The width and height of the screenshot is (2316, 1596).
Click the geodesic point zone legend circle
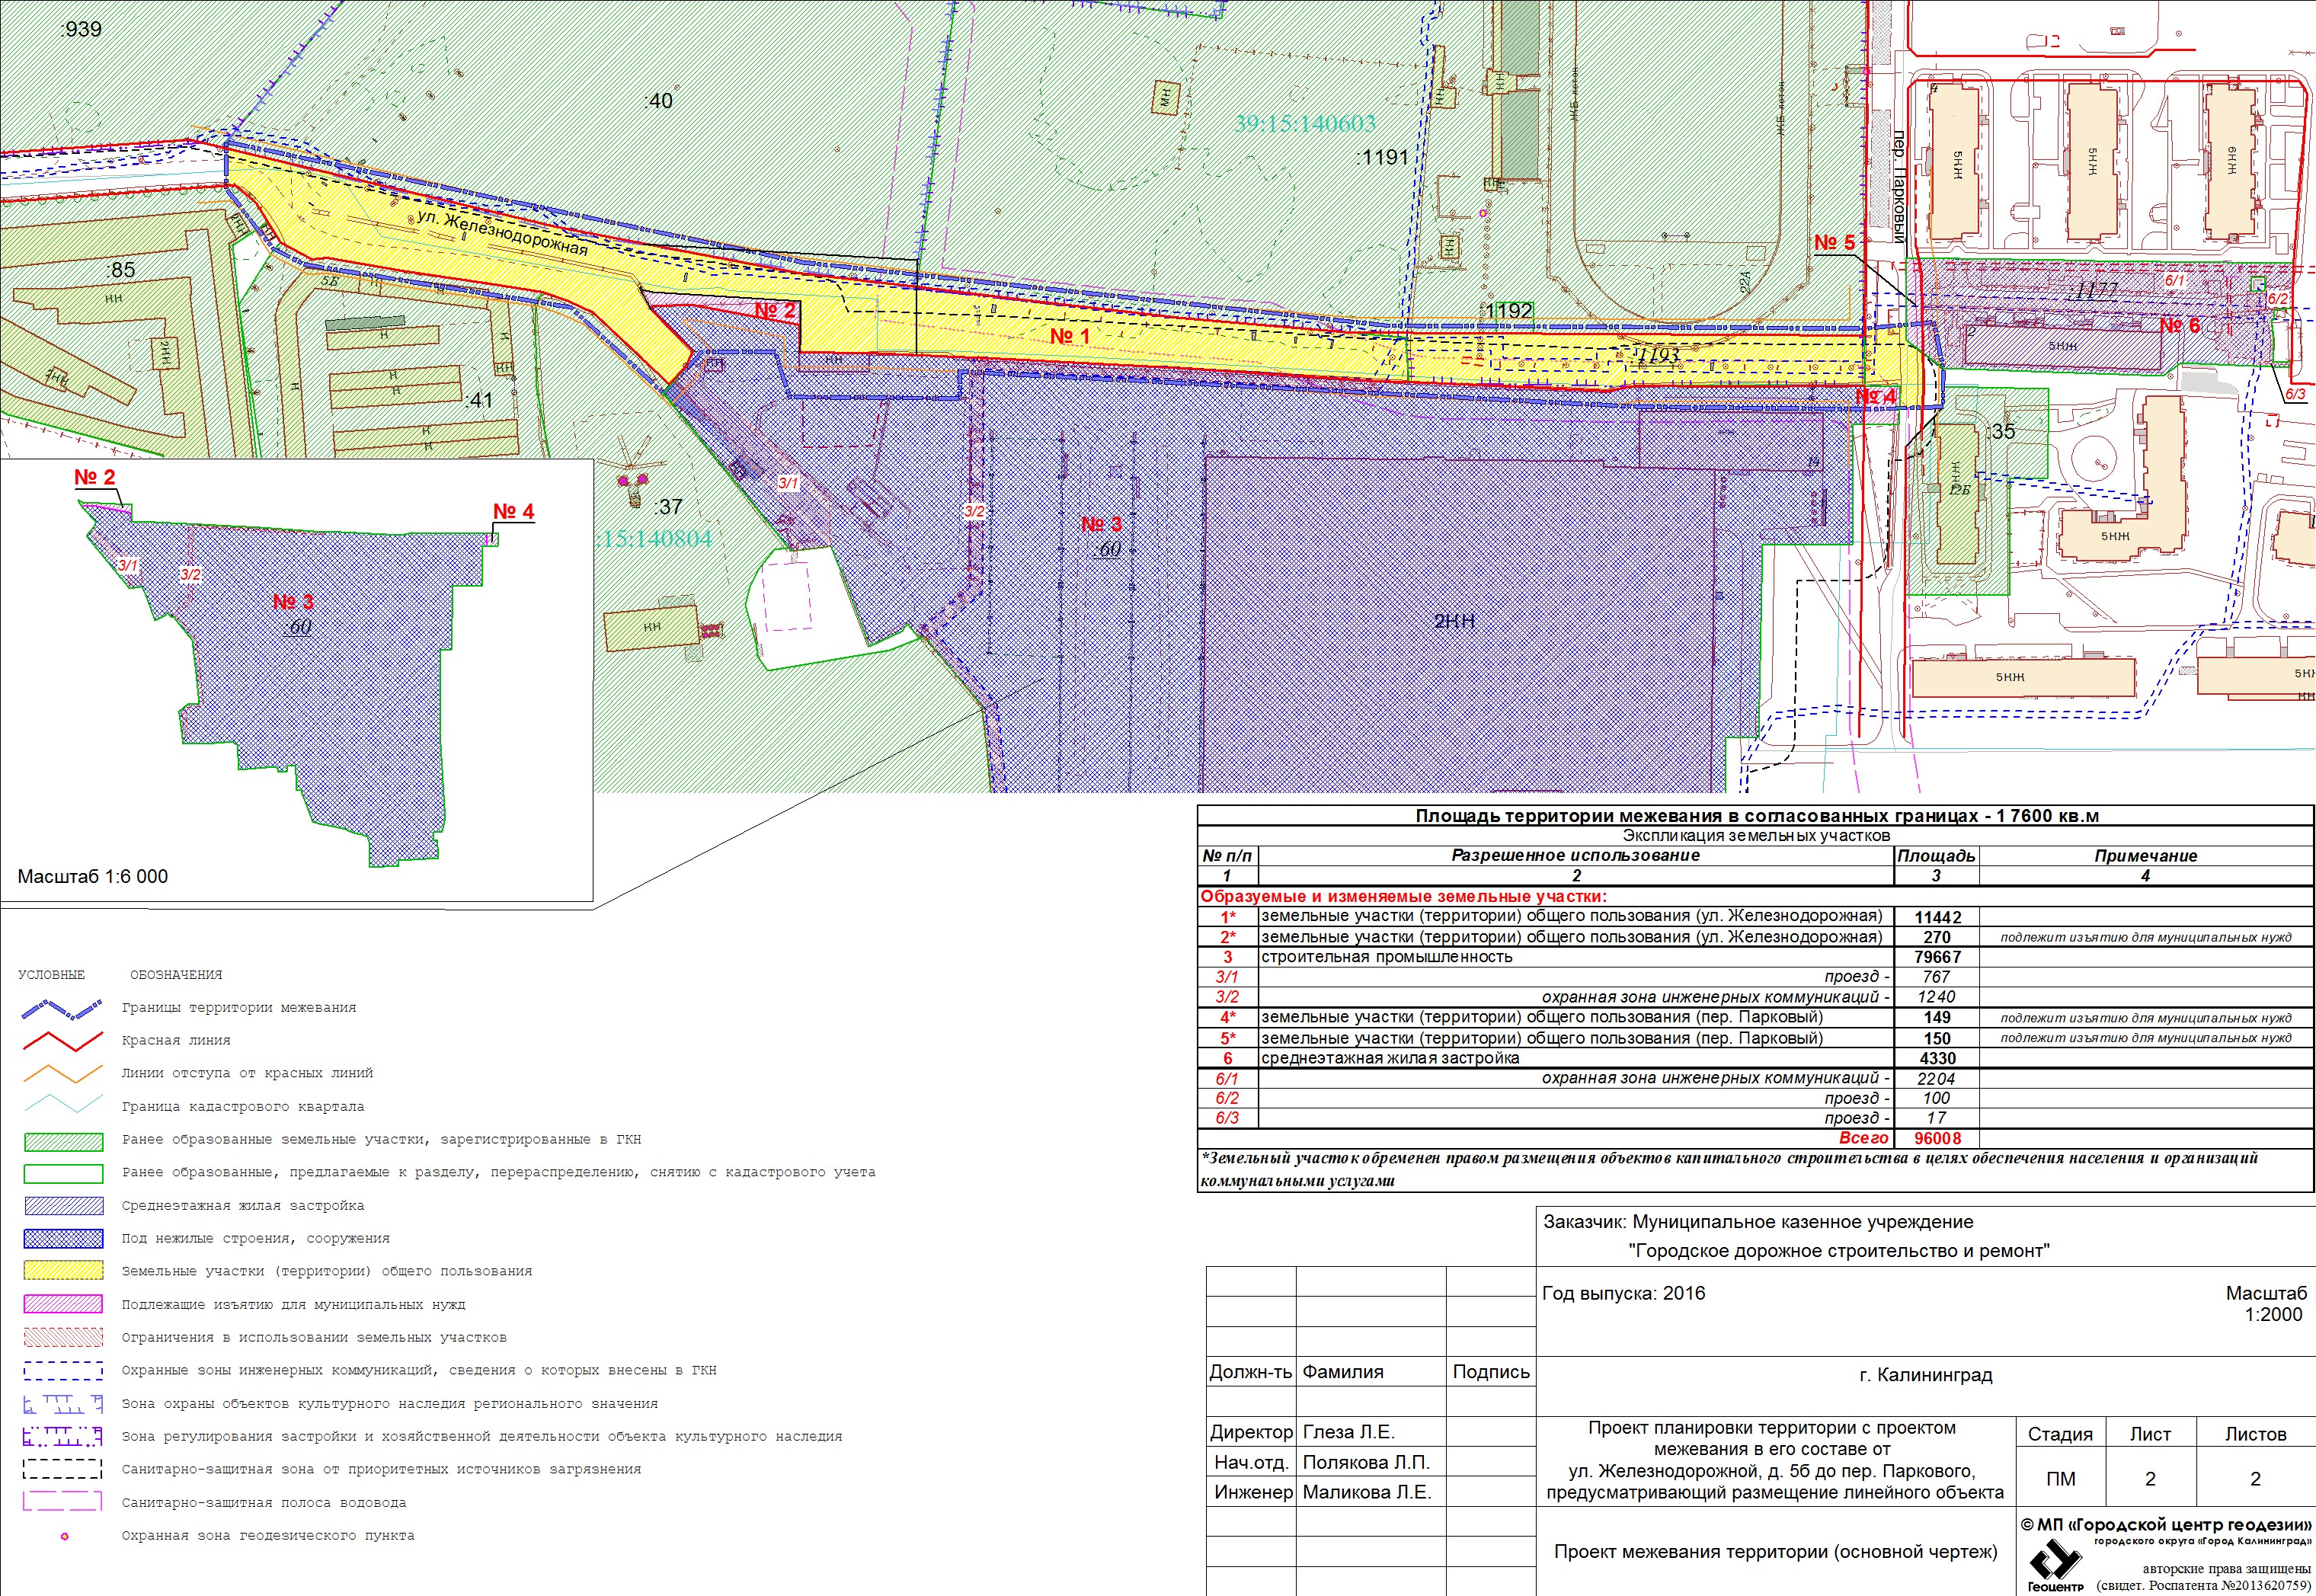65,1536
